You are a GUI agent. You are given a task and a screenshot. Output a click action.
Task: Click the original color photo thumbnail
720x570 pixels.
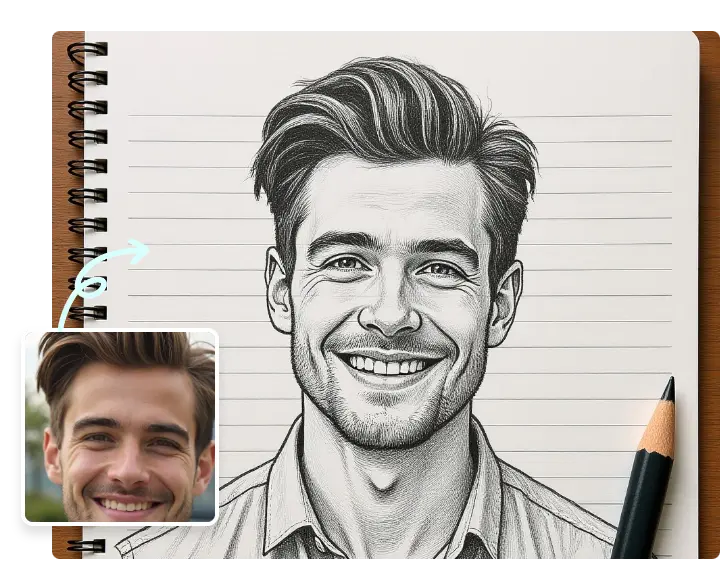click(119, 427)
